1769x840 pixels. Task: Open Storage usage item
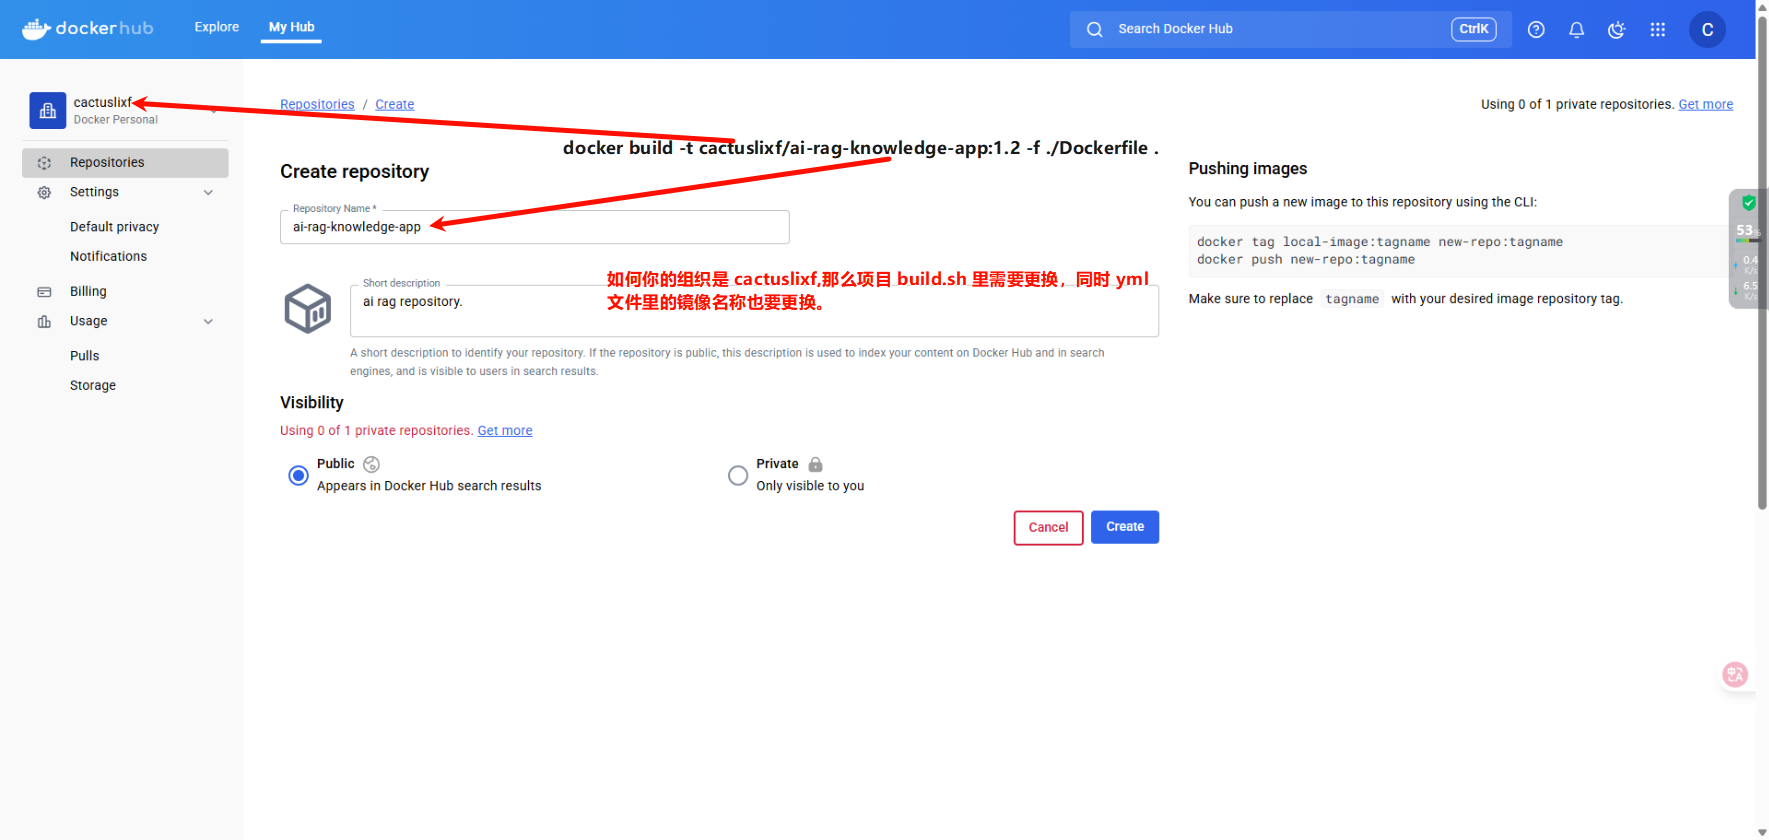coord(93,385)
